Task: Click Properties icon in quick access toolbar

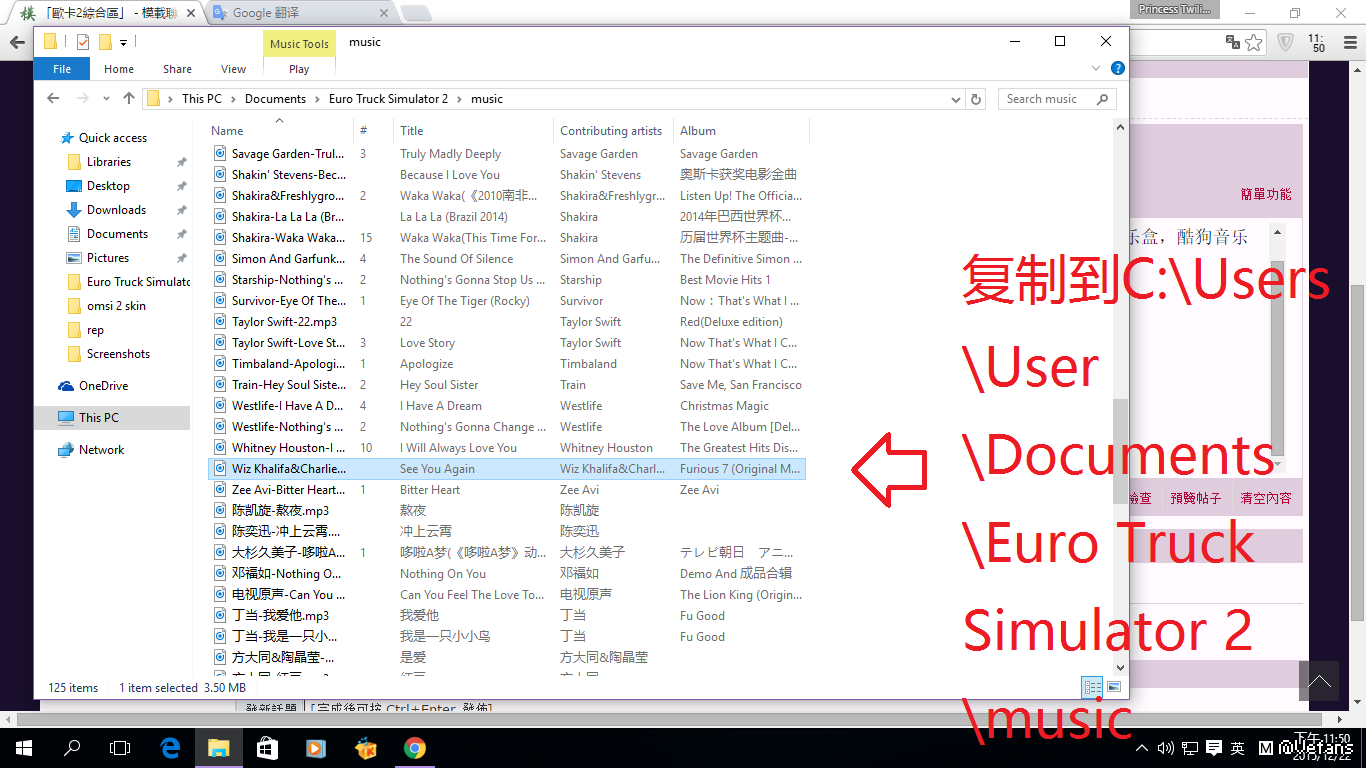Action: 83,42
